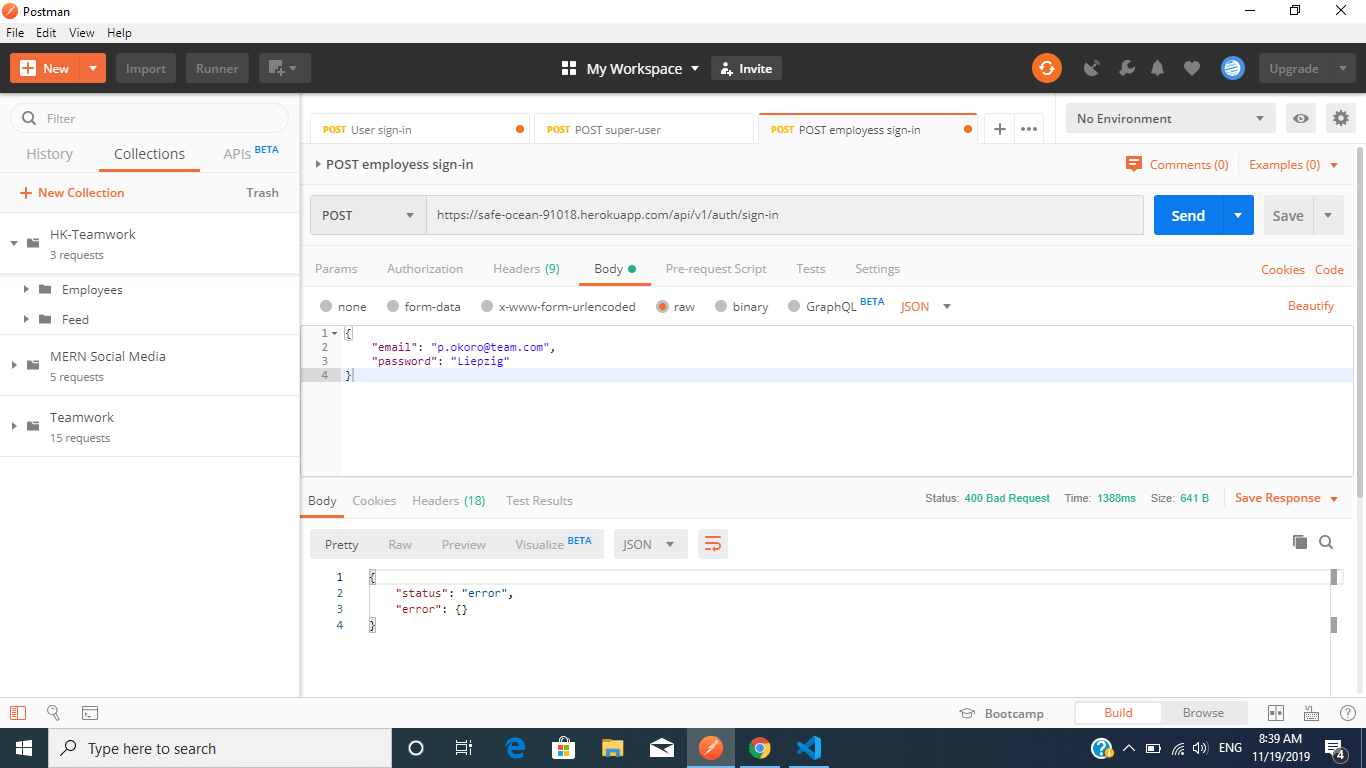The height and width of the screenshot is (768, 1366).
Task: Open the request body JSON format dropdown
Action: [926, 306]
